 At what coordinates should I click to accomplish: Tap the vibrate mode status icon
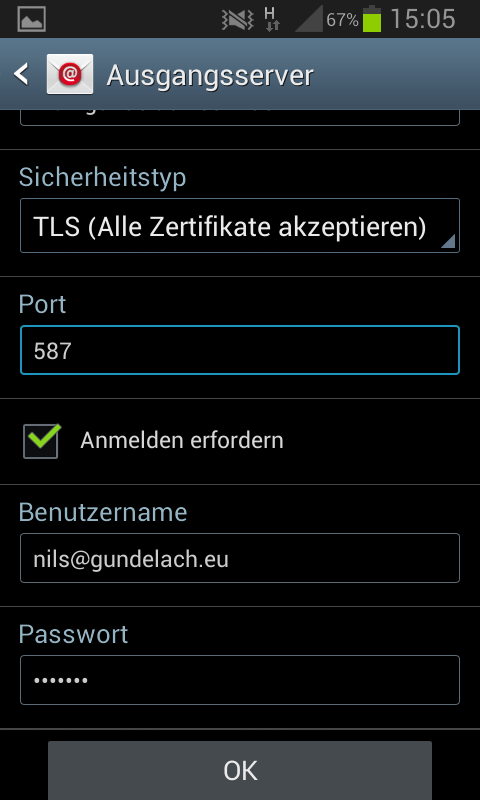click(x=238, y=20)
